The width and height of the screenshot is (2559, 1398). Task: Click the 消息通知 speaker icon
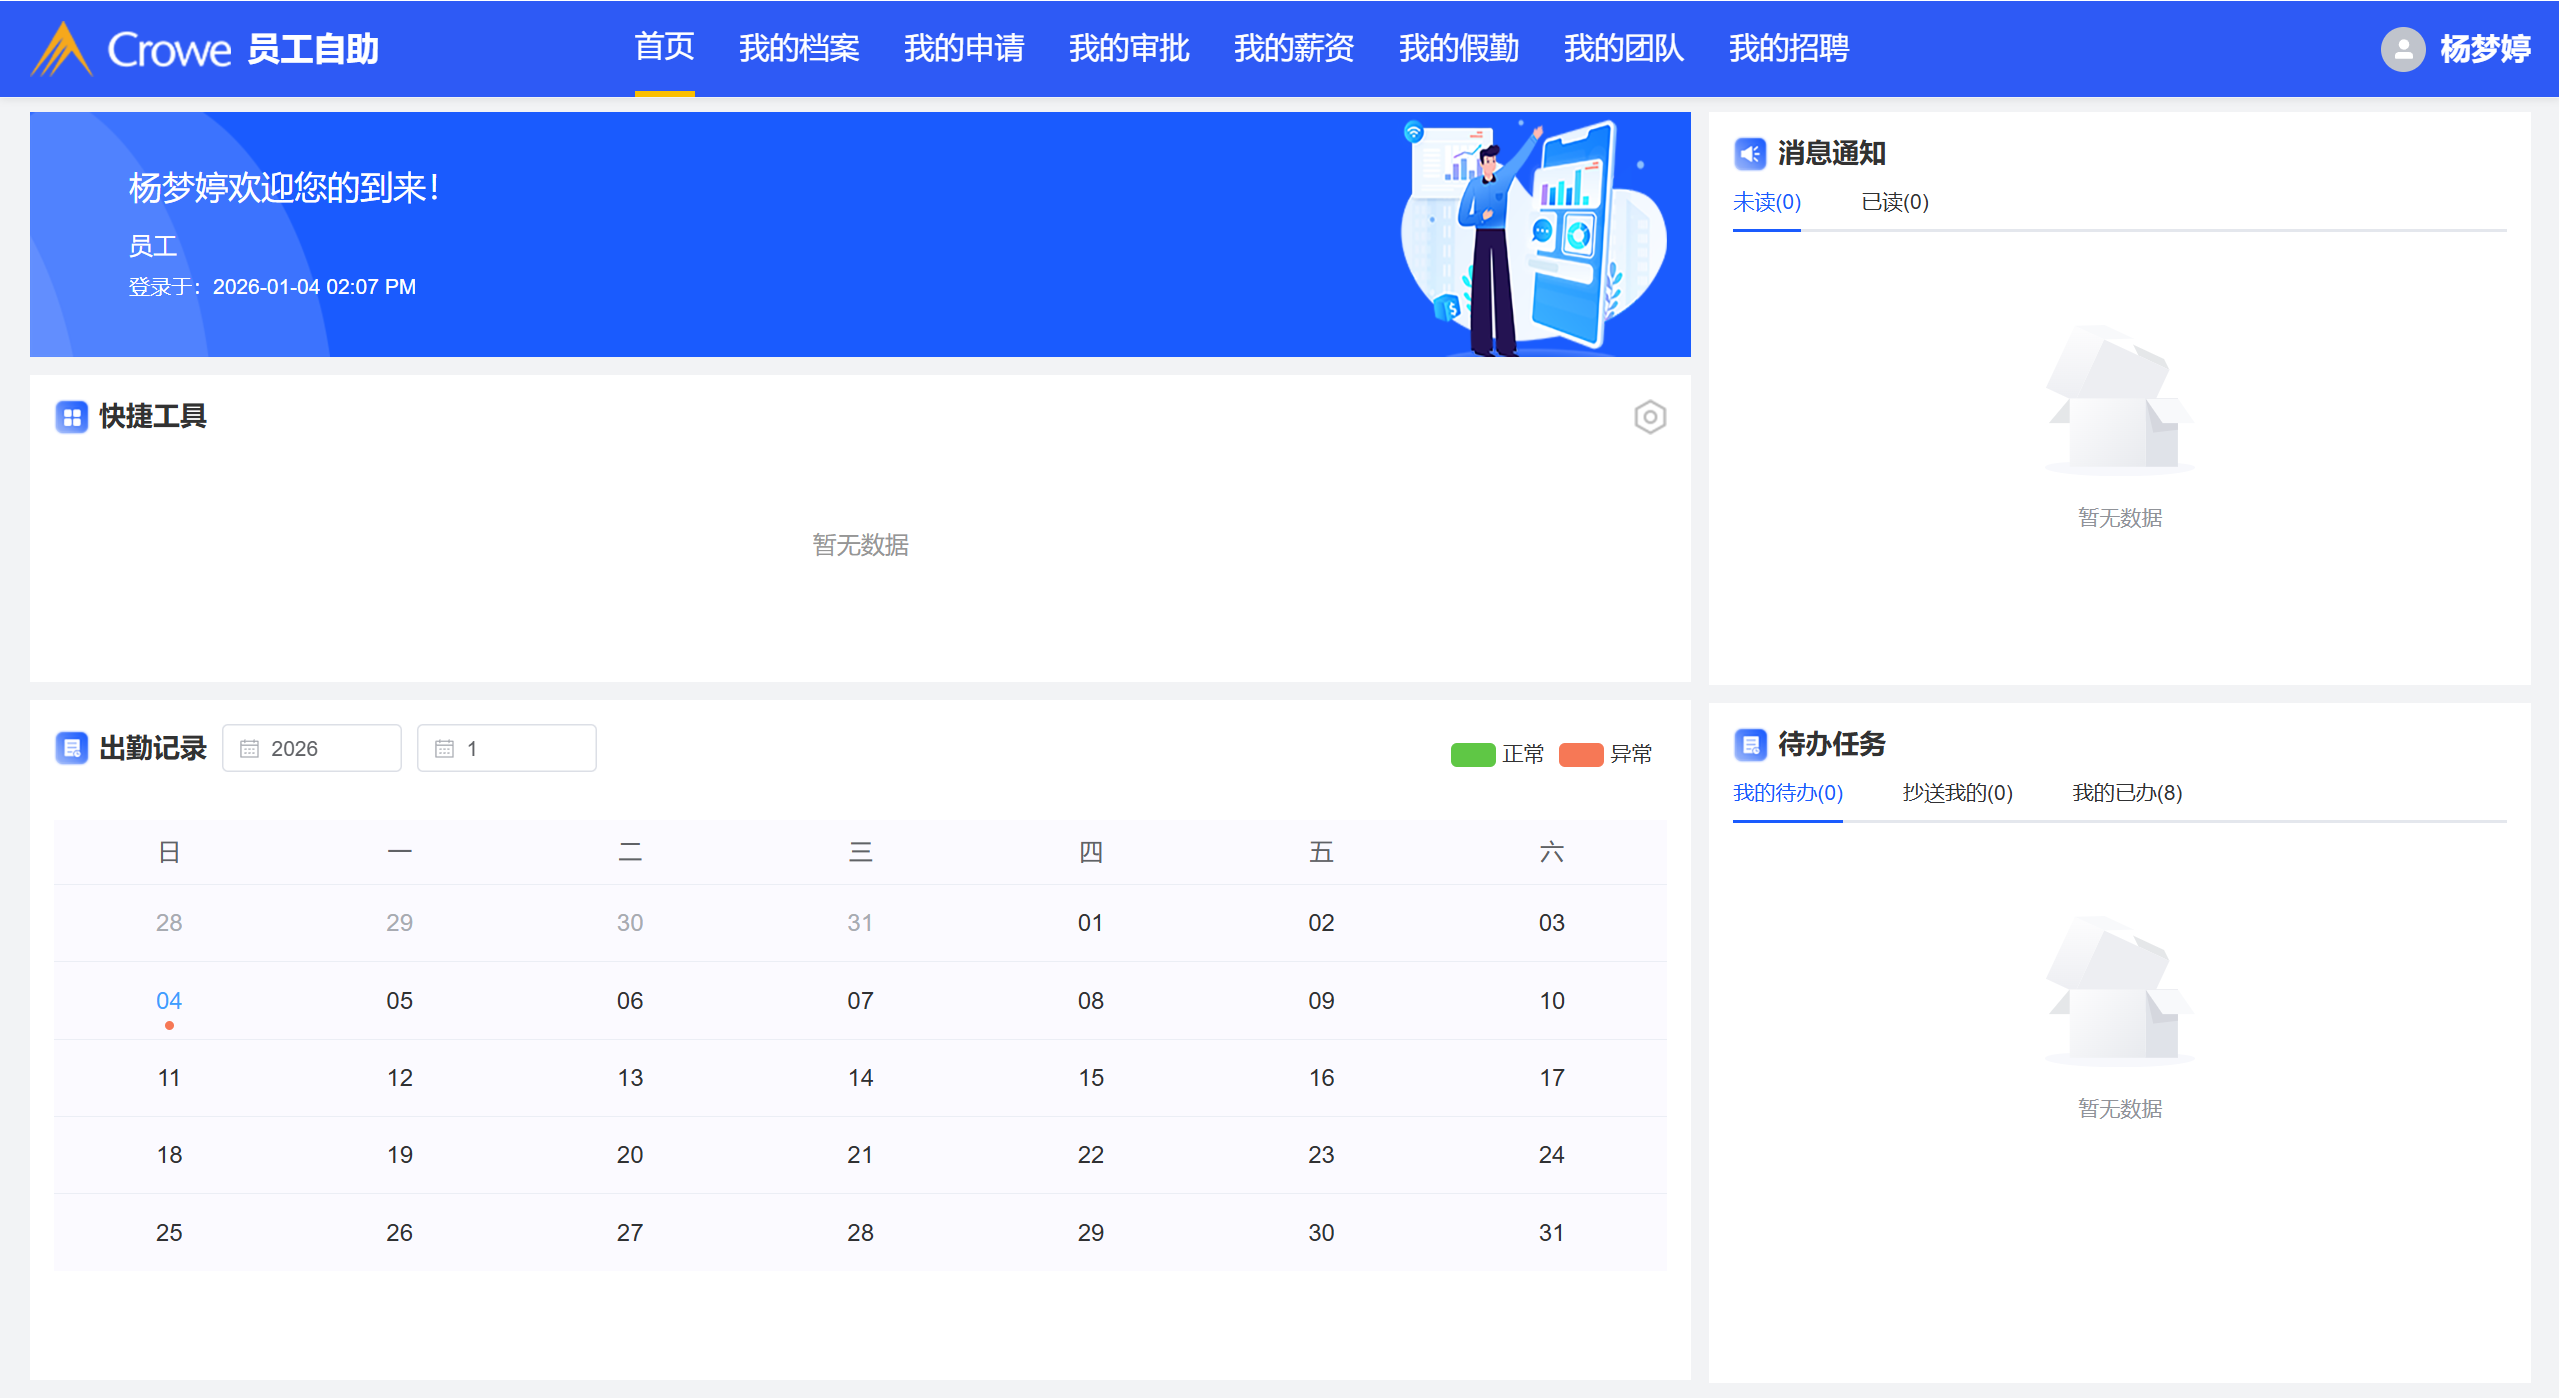click(1749, 154)
